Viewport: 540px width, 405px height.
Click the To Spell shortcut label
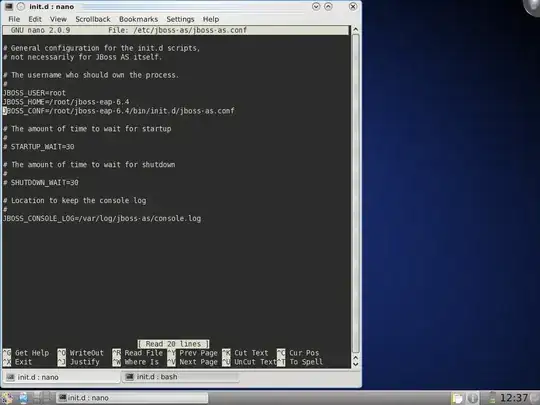306,362
